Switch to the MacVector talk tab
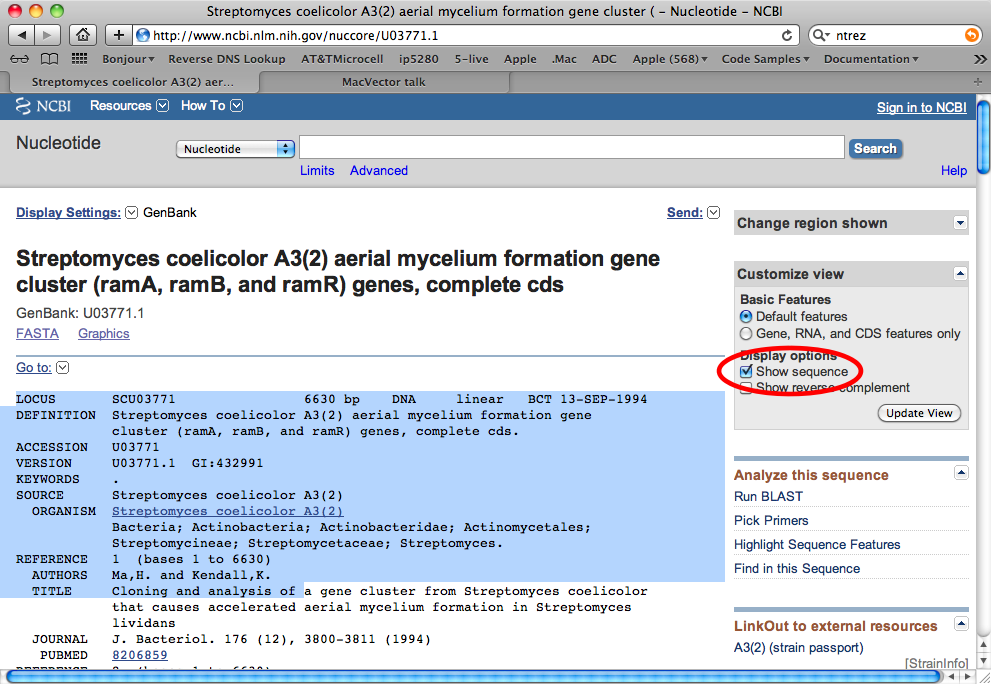The image size is (991, 684). point(384,81)
